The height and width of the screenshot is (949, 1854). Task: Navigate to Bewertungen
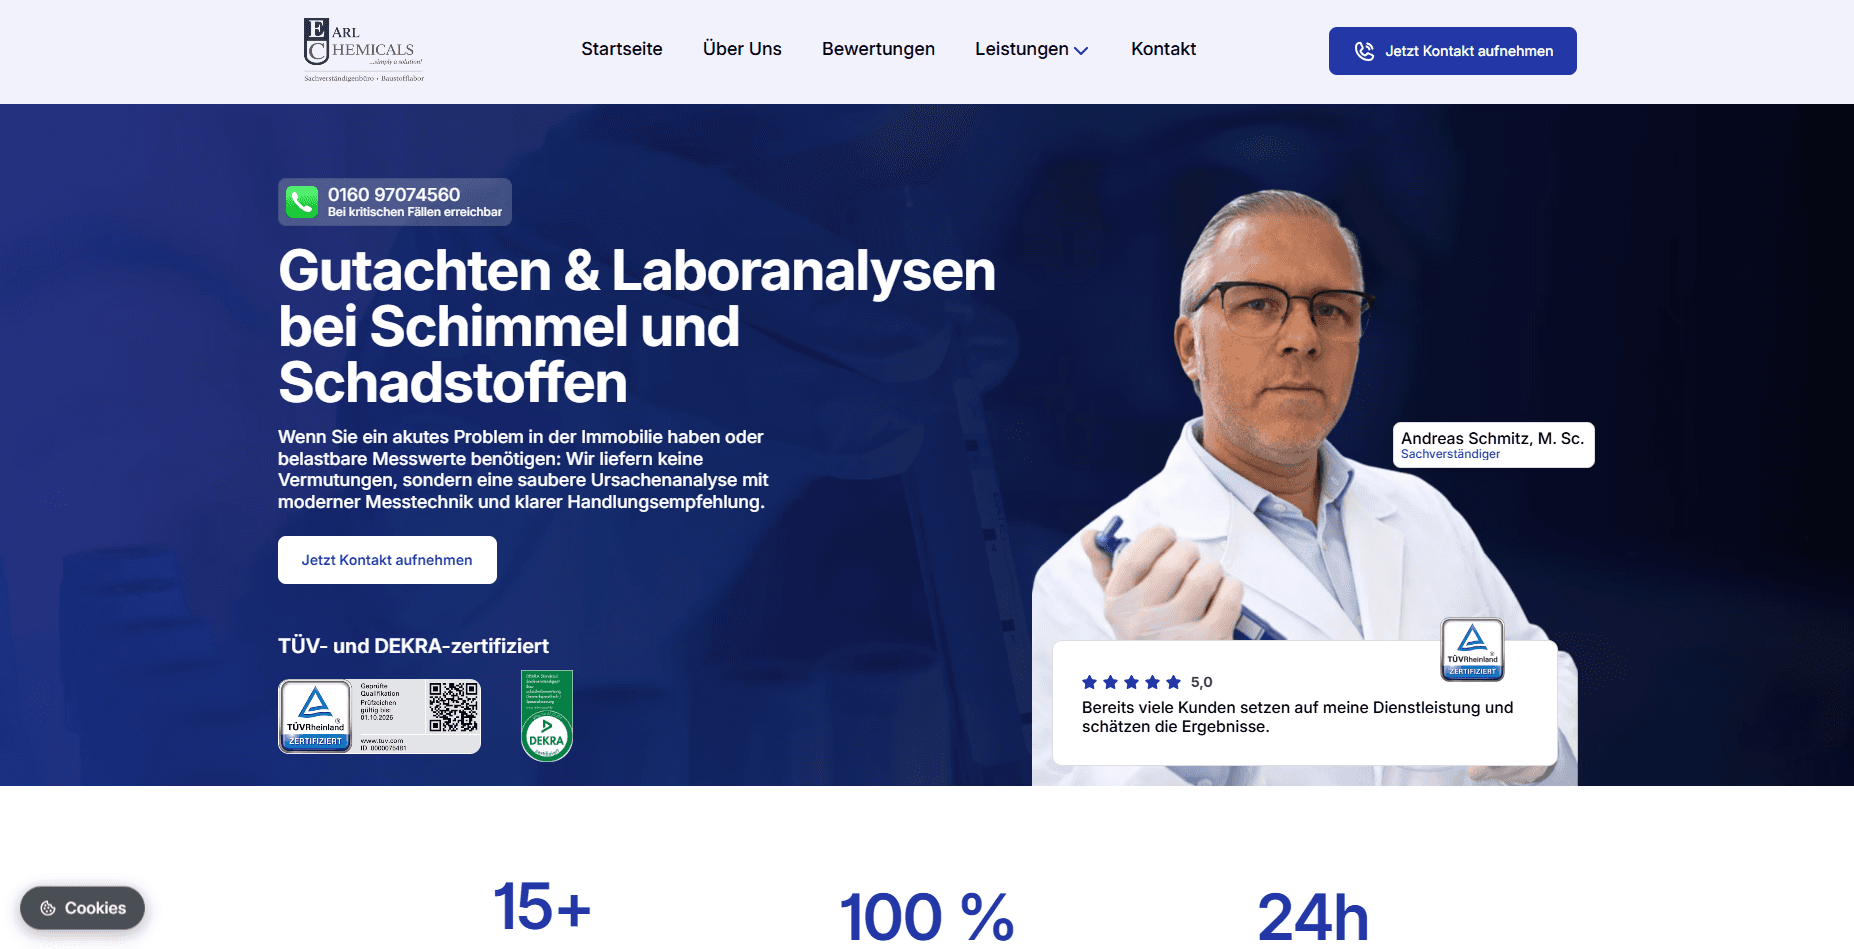tap(878, 49)
